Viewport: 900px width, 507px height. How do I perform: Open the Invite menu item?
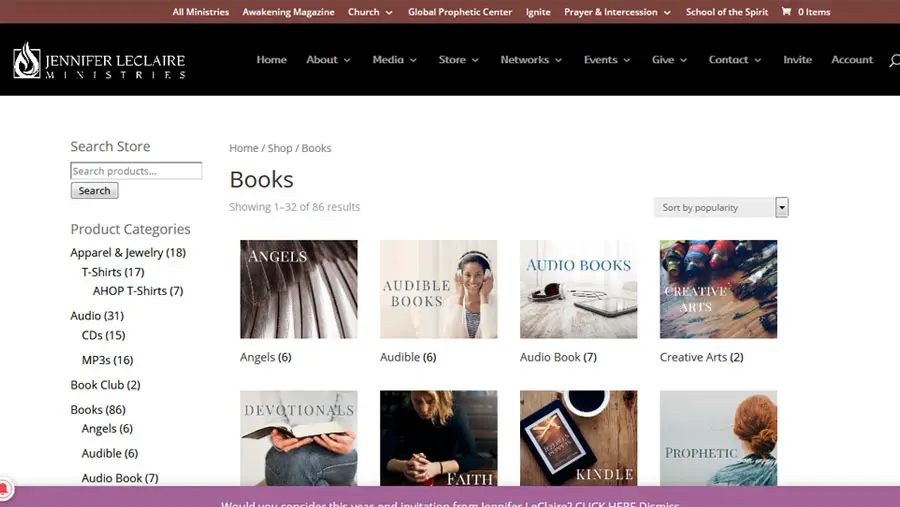pyautogui.click(x=797, y=60)
